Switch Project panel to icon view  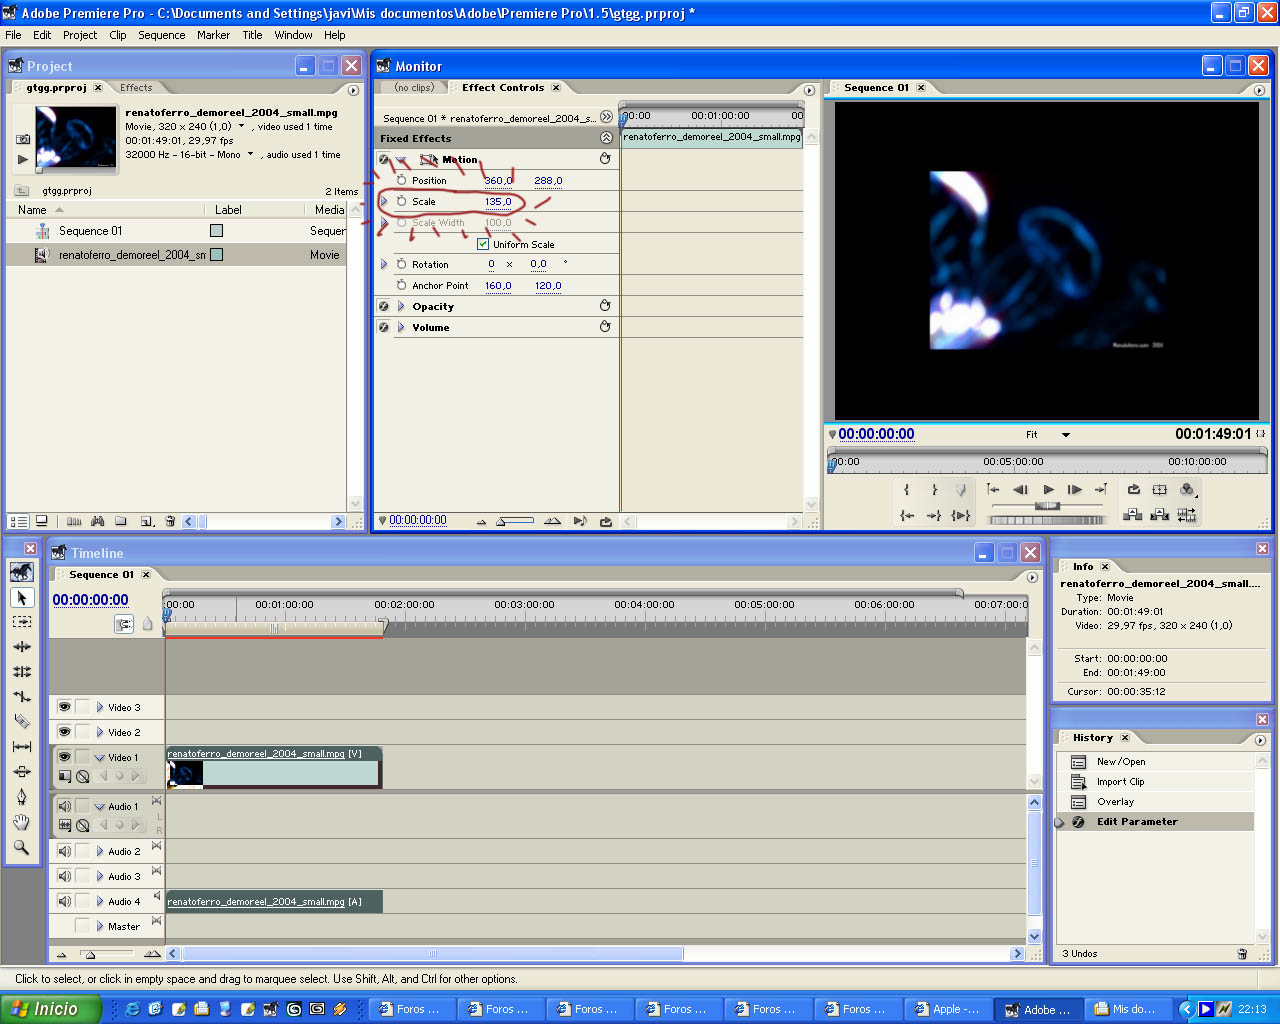[42, 521]
